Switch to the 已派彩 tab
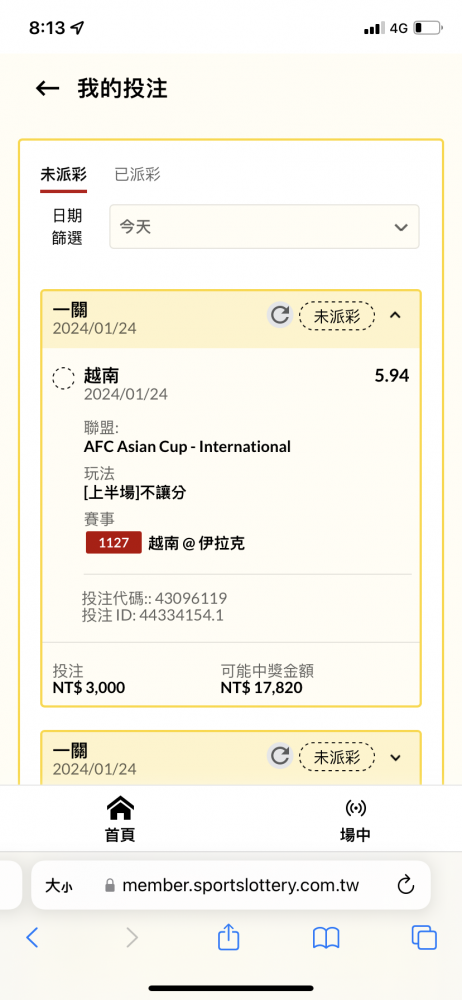The height and width of the screenshot is (1000, 462). tap(137, 174)
